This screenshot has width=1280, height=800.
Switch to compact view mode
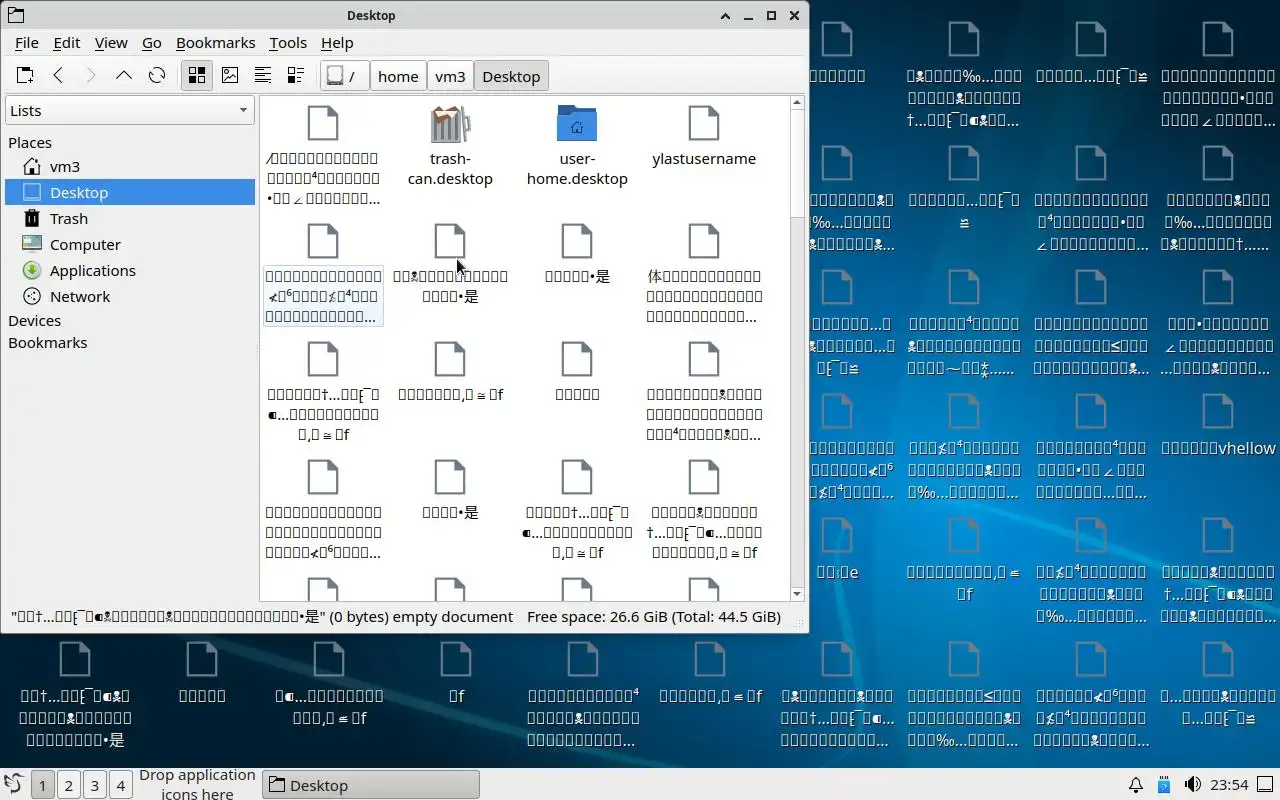[263, 76]
